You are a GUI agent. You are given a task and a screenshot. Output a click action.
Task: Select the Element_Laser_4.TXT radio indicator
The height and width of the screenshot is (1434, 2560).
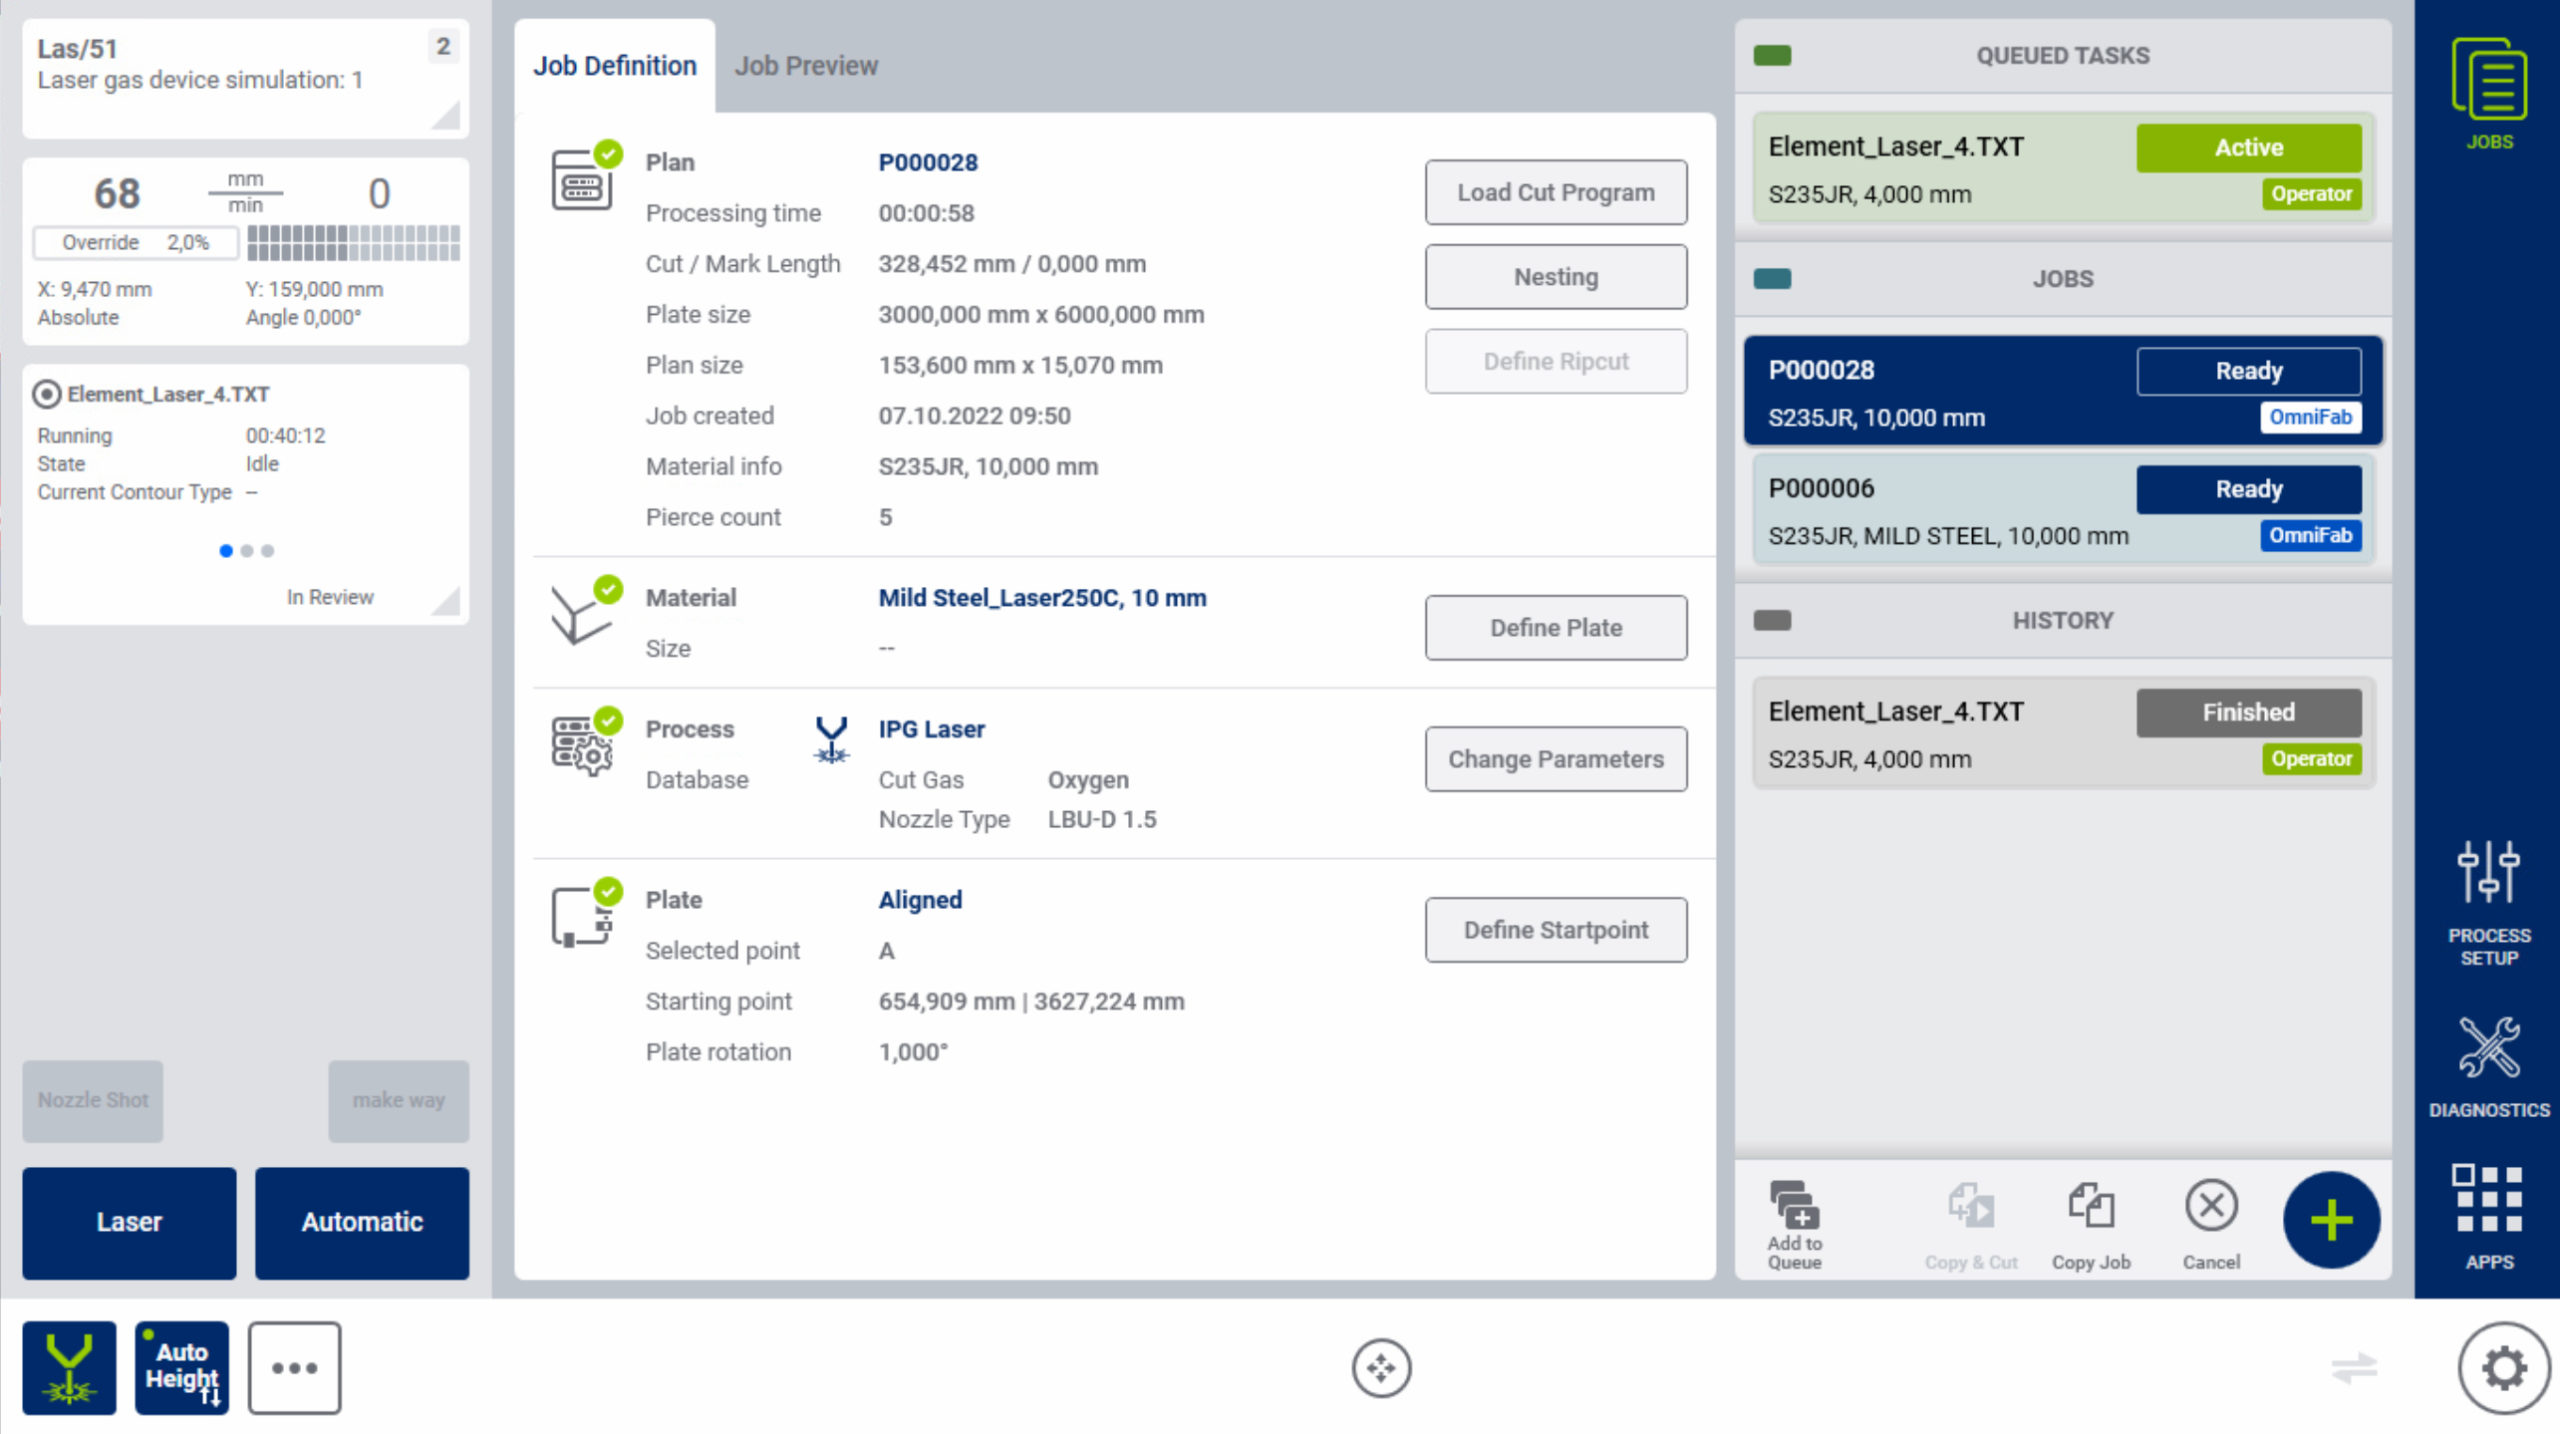pos(46,394)
